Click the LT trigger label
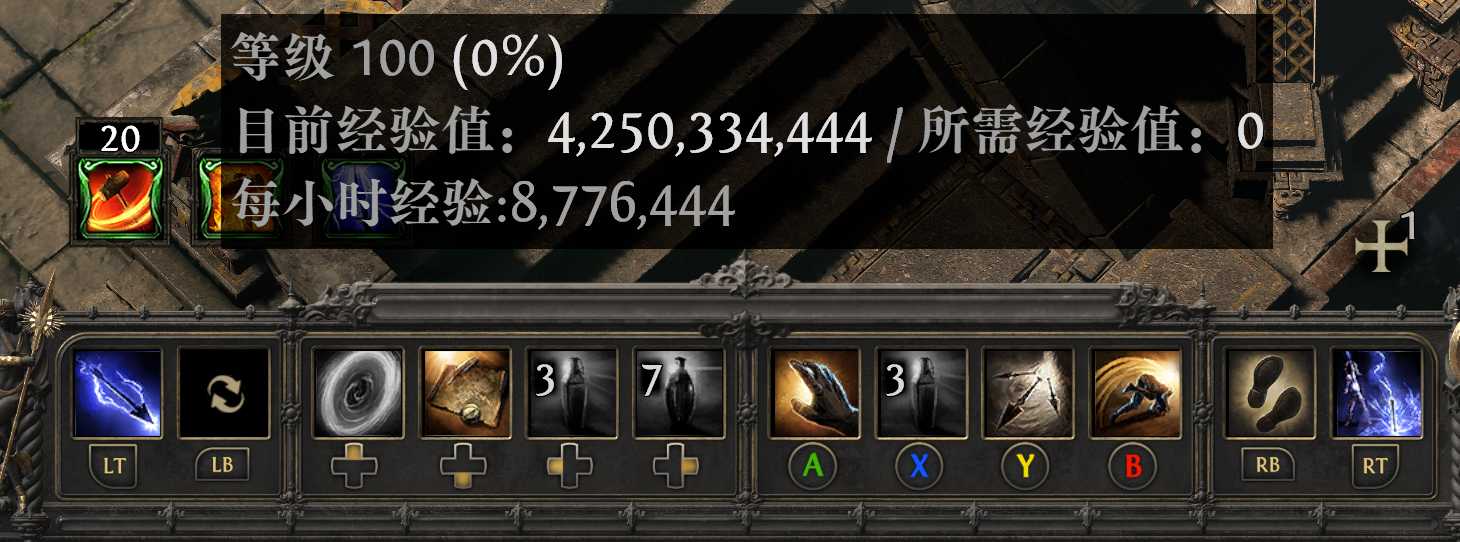Viewport: 1460px width, 542px height. click(x=115, y=466)
